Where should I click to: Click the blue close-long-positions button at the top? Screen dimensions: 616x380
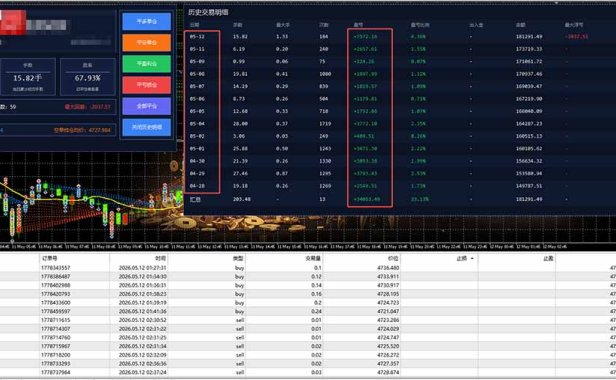[x=147, y=21]
